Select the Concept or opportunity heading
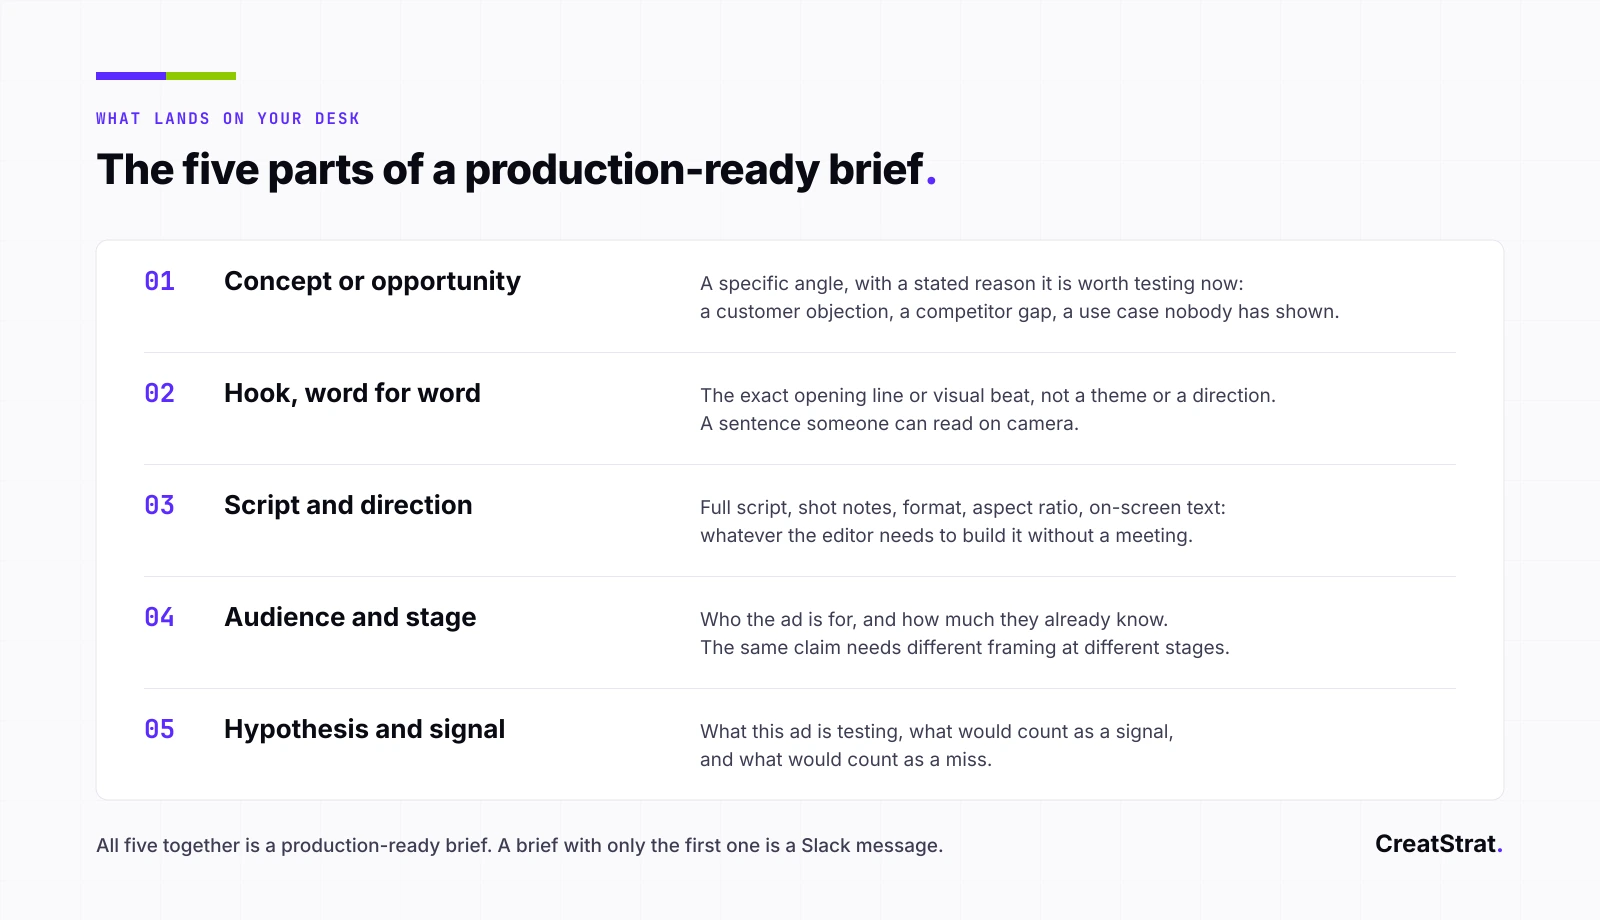The image size is (1600, 920). click(372, 282)
